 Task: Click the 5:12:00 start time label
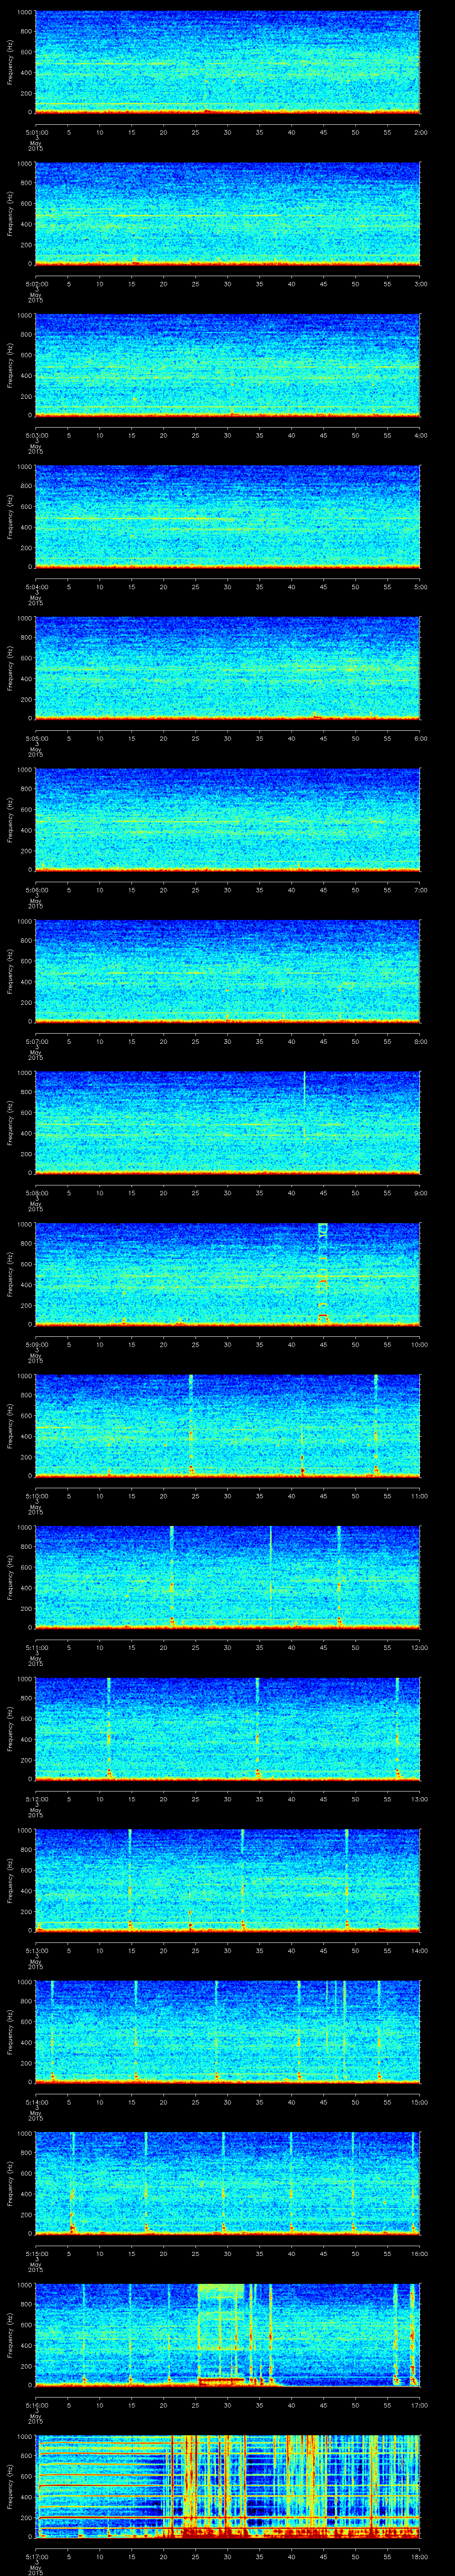pos(37,1799)
